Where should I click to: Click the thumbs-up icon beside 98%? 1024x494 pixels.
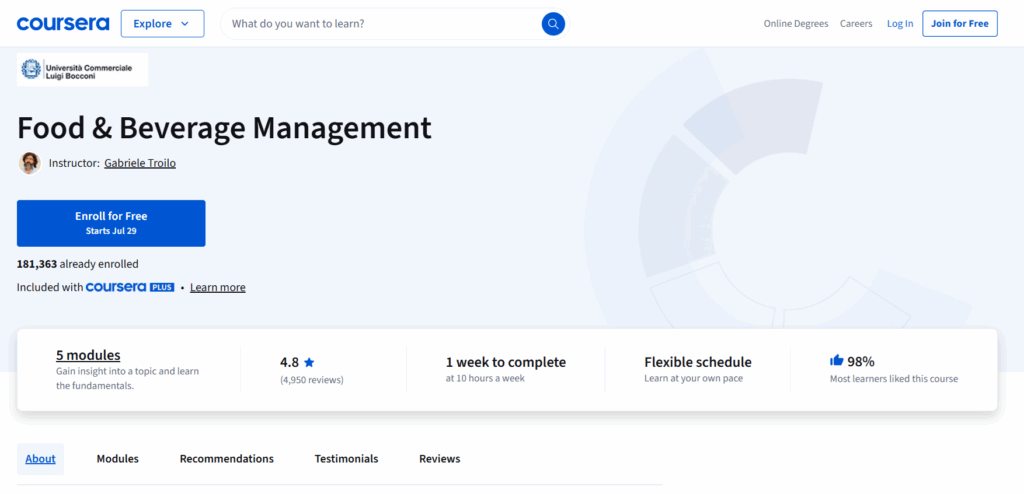[x=837, y=361]
